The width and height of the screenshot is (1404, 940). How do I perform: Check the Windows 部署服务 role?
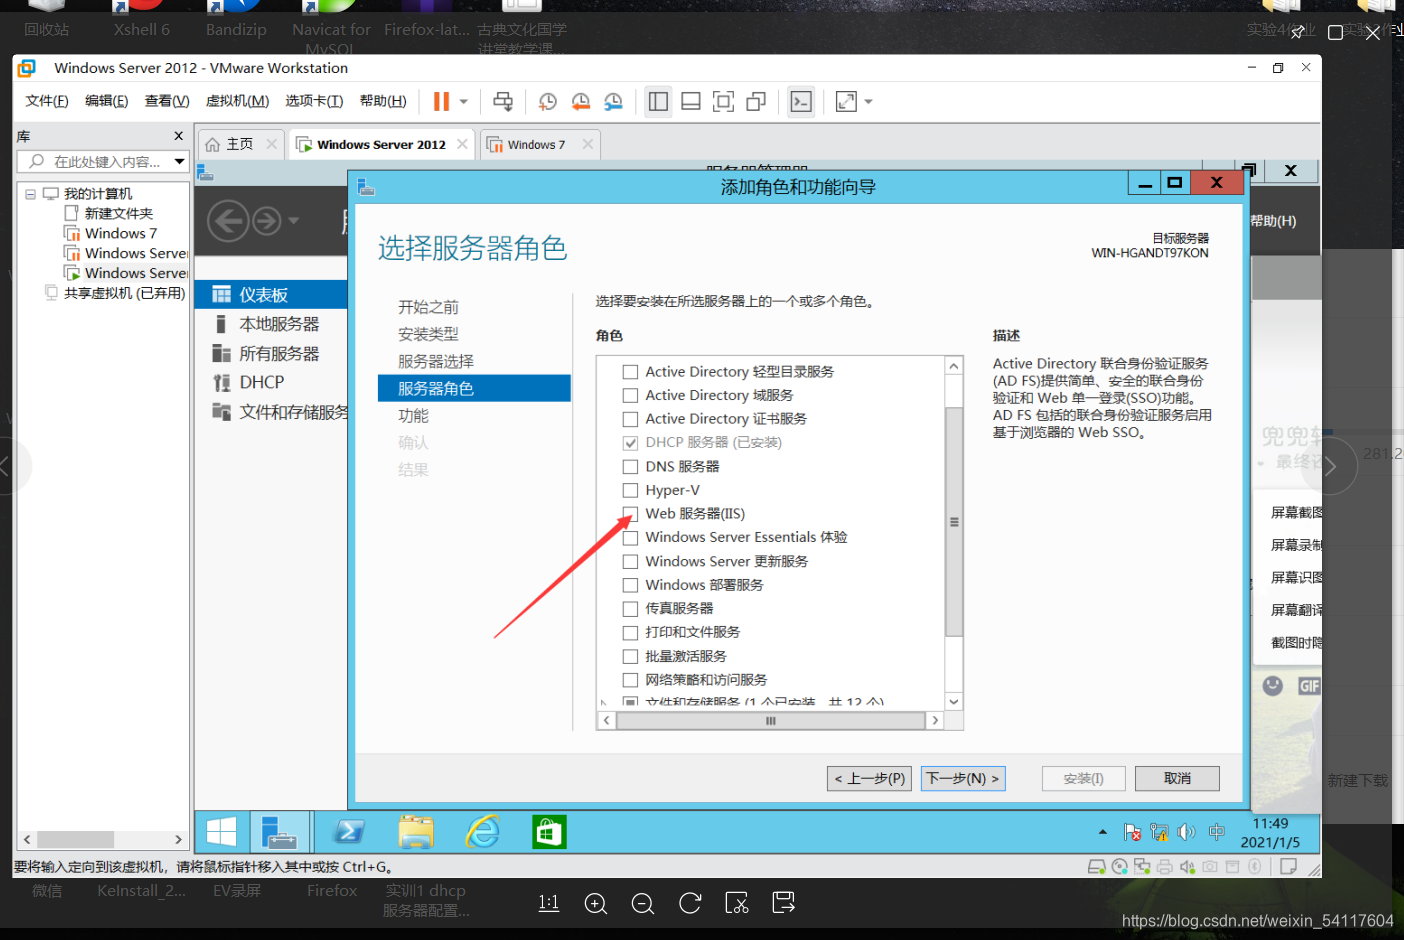pos(630,585)
